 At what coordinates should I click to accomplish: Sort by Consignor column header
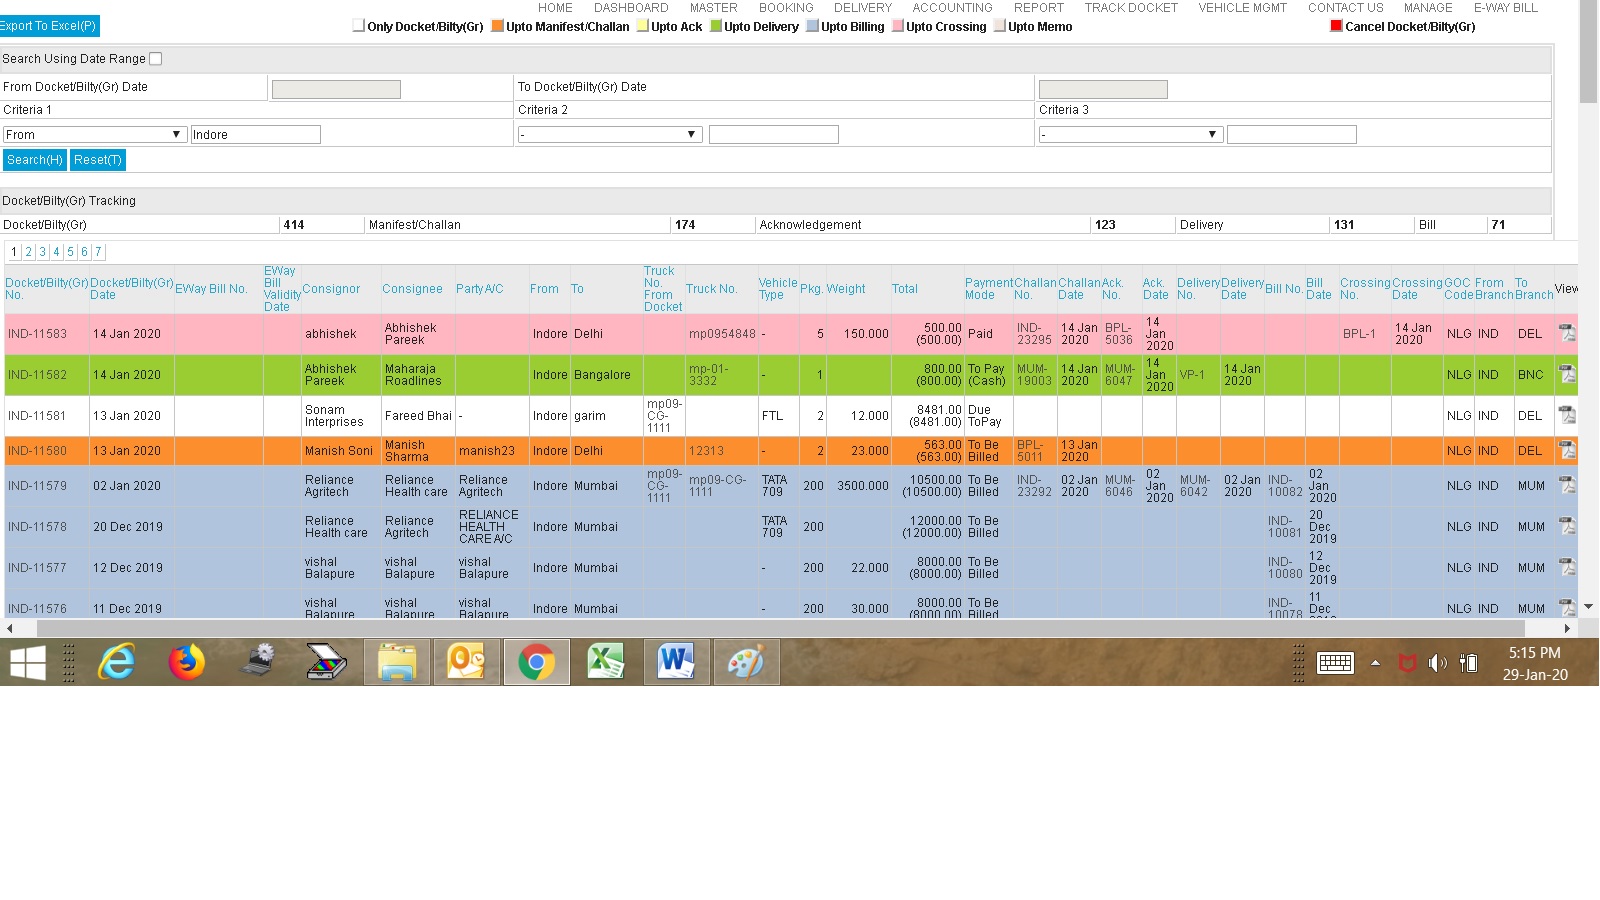tap(331, 289)
